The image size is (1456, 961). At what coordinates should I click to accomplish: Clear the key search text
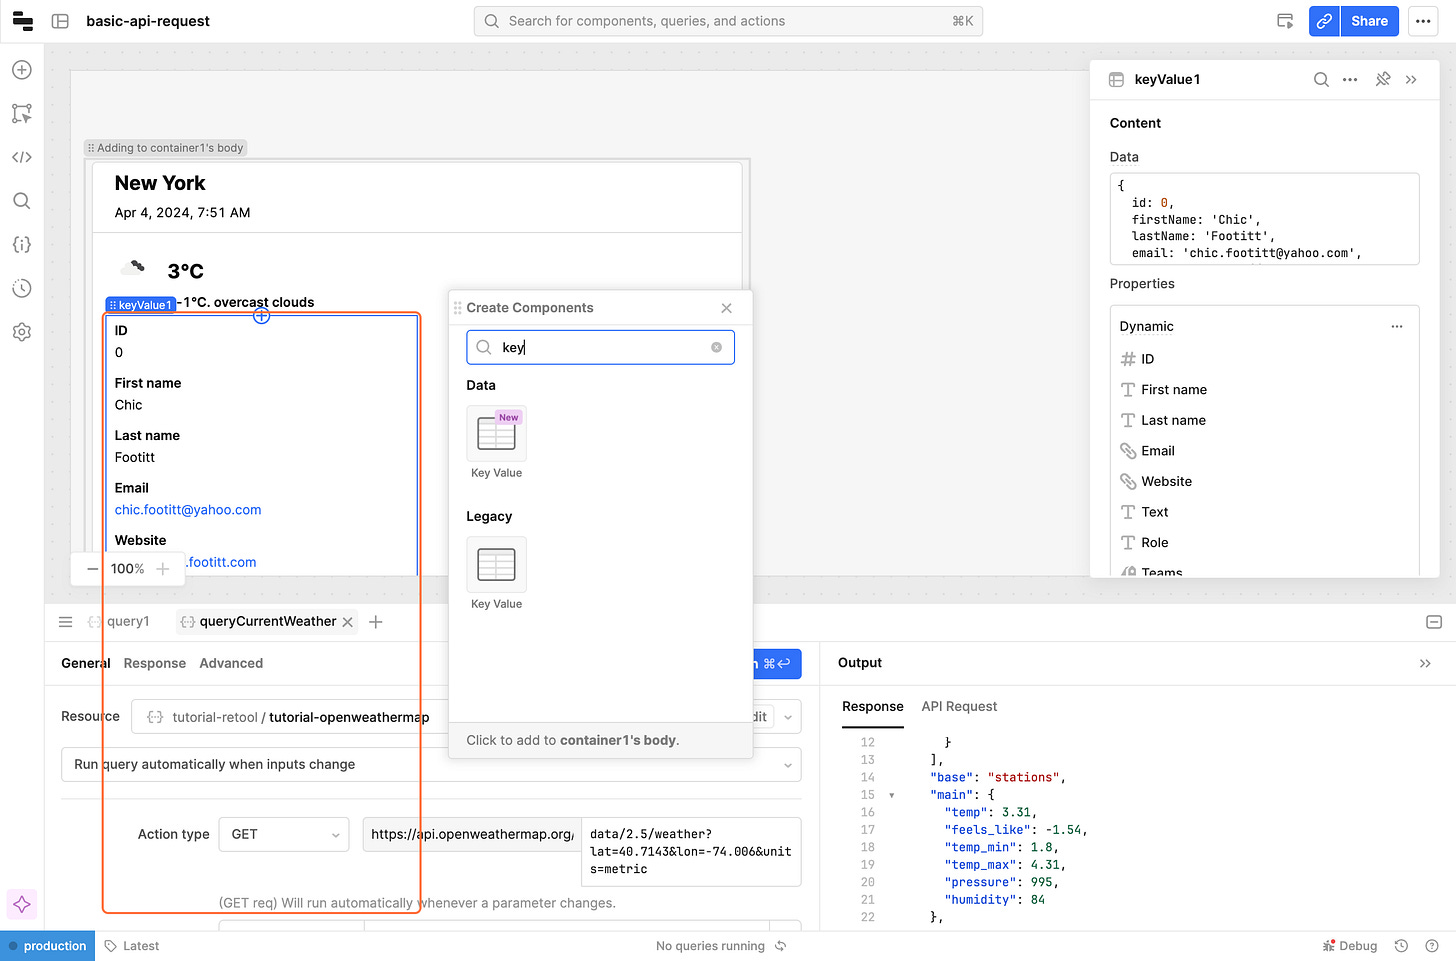(716, 347)
